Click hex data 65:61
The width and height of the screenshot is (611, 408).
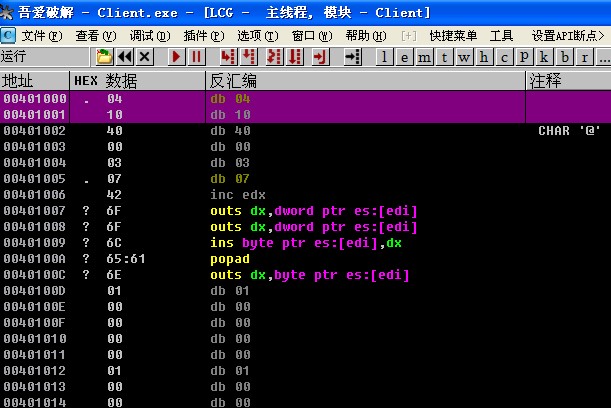[126, 259]
